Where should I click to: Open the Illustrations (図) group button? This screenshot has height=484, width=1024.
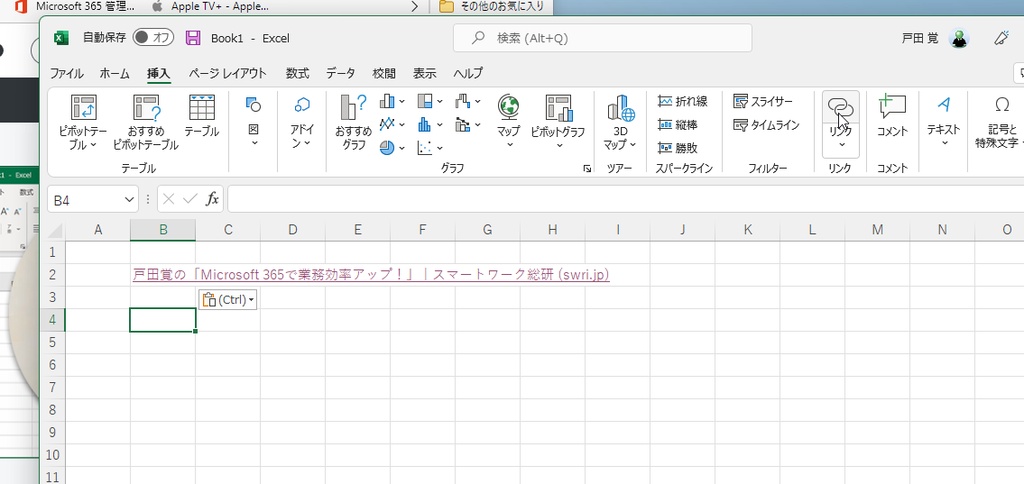pos(253,121)
